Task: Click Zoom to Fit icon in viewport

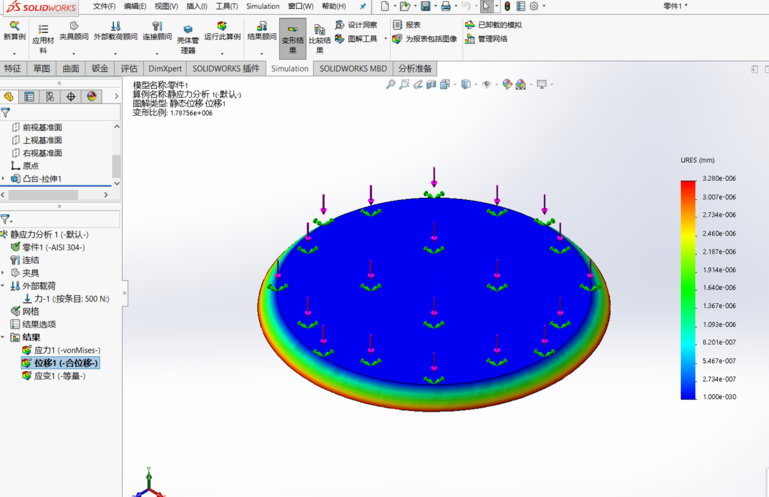Action: pyautogui.click(x=390, y=84)
